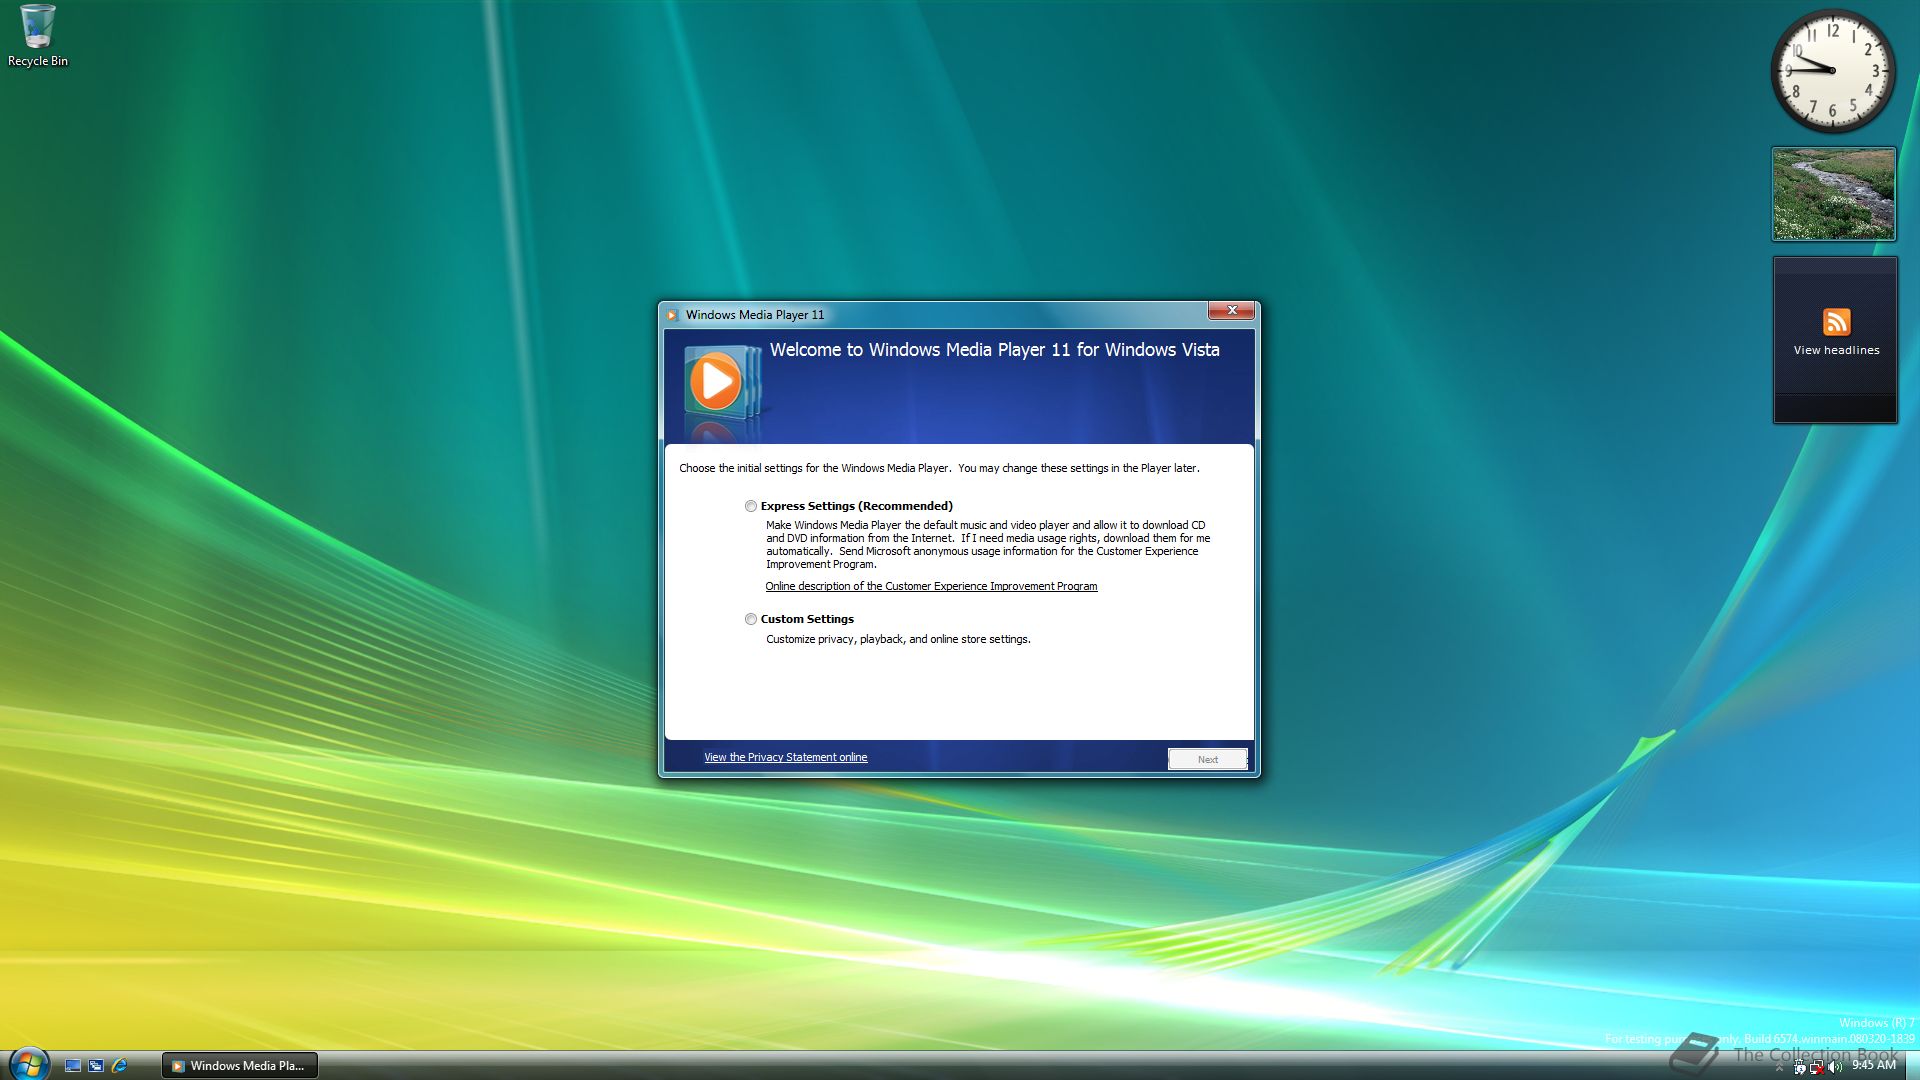Click the Windows Media Player icon in the title bar
The height and width of the screenshot is (1080, 1920).
click(672, 315)
